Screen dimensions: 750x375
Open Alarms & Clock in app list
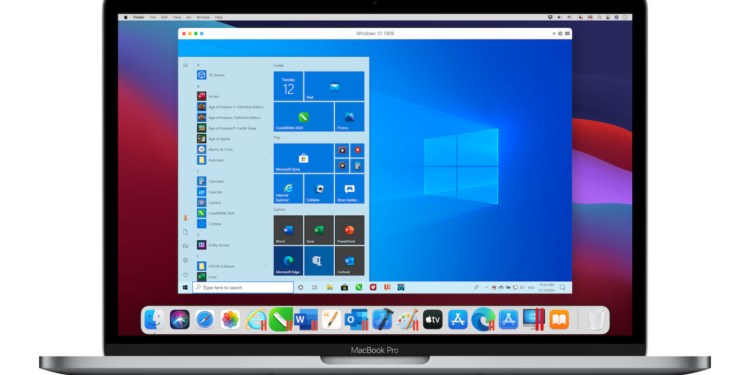(215, 149)
